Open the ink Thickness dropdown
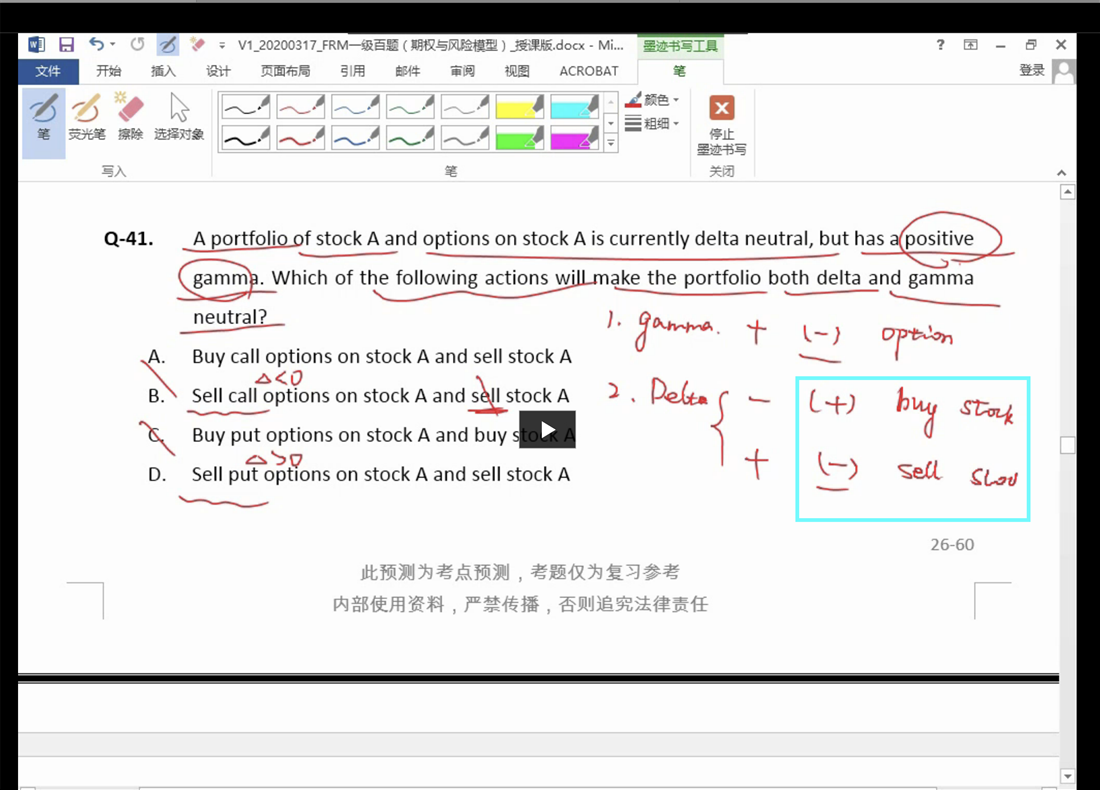The height and width of the screenshot is (790, 1100). [x=652, y=123]
